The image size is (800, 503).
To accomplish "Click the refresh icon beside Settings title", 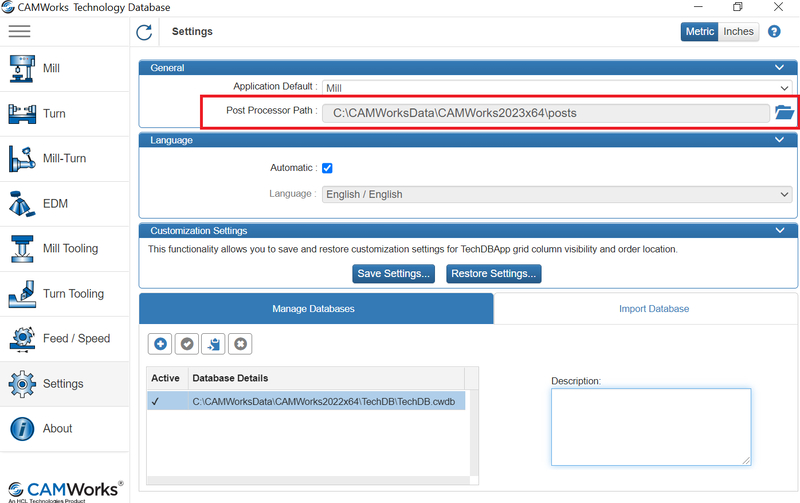I will [144, 32].
